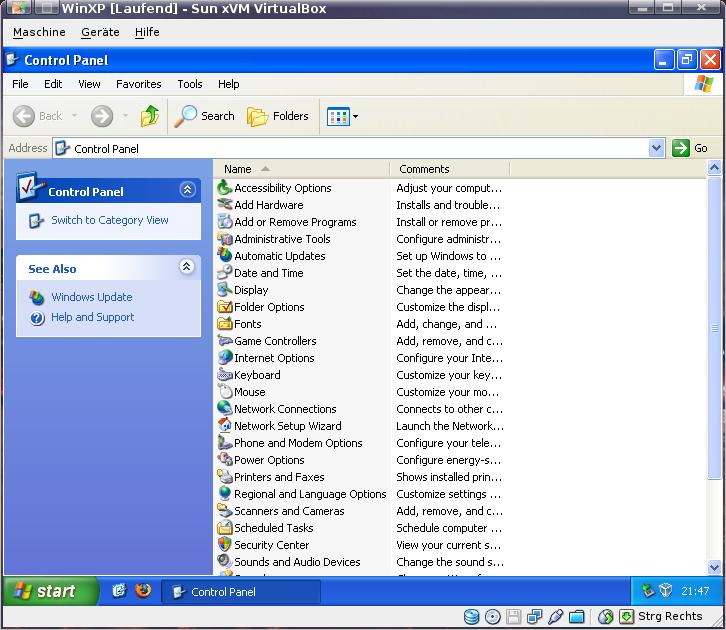The image size is (726, 630).
Task: Launch Firefox from the quick launch bar
Action: [143, 590]
